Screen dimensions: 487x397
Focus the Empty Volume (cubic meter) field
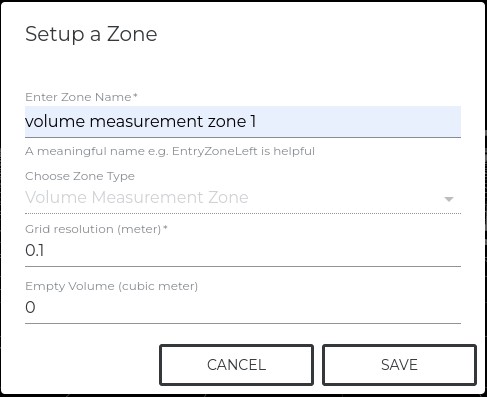pyautogui.click(x=243, y=307)
